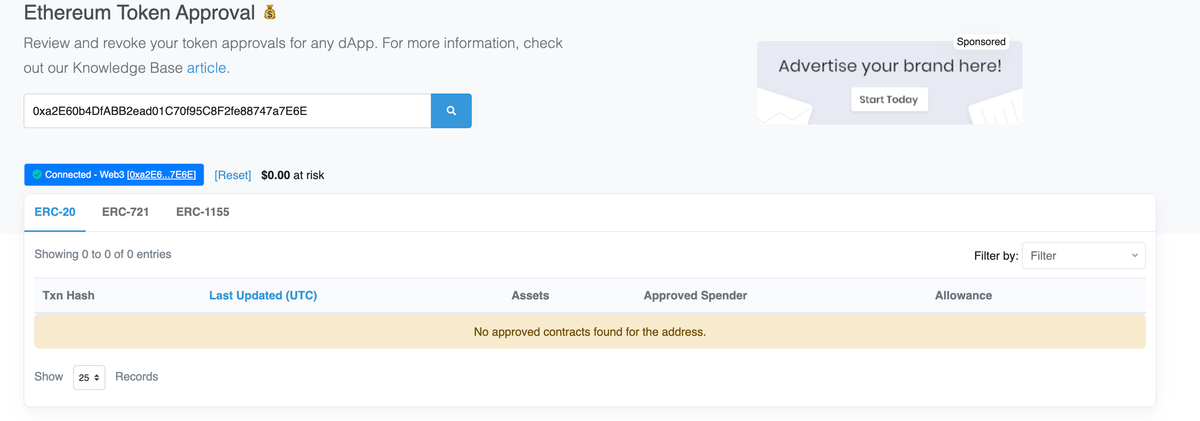Switch to the ERC-721 tab
1200x421 pixels.
(x=125, y=212)
